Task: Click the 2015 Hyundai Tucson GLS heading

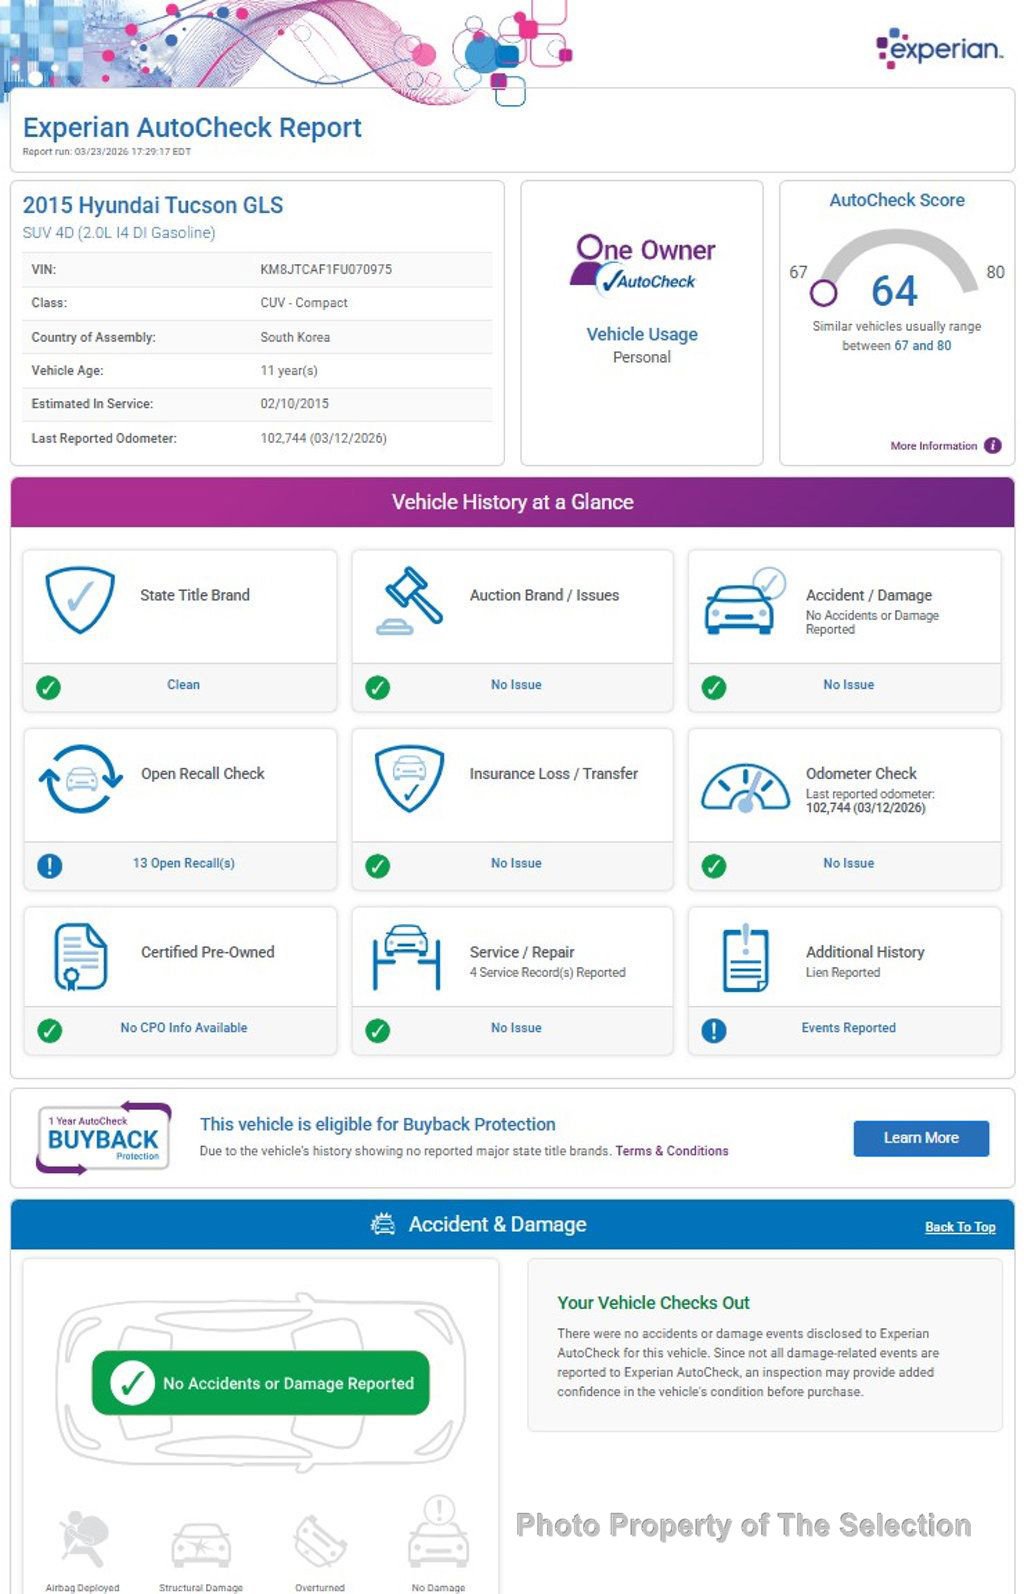Action: [x=153, y=206]
